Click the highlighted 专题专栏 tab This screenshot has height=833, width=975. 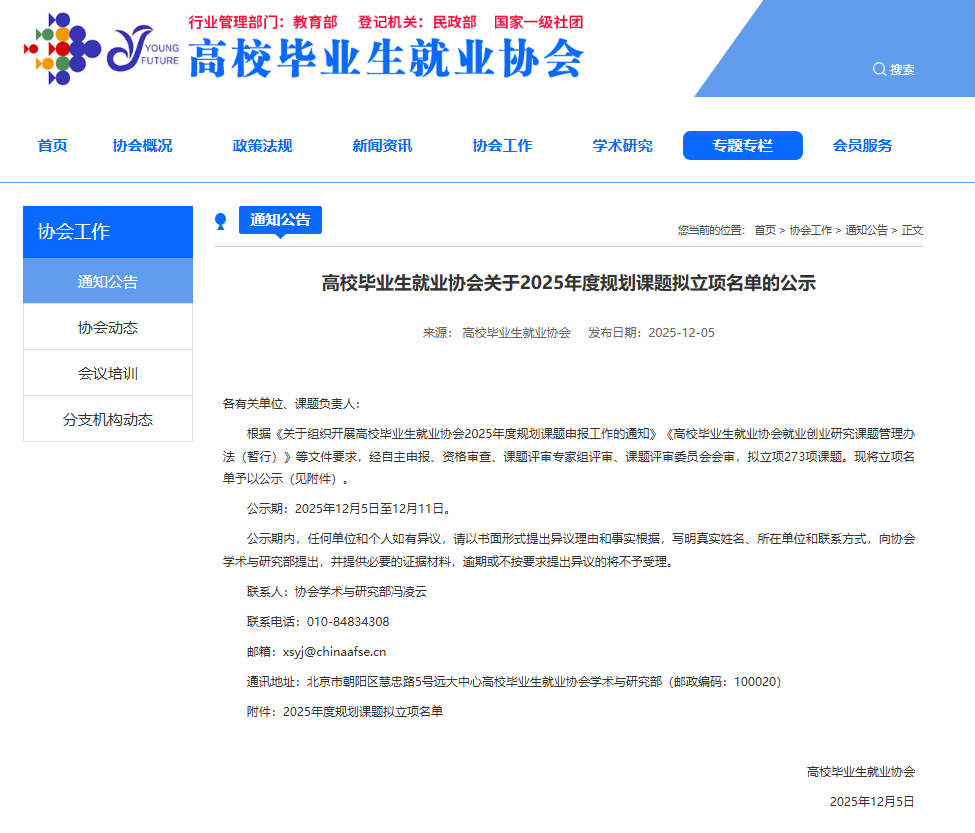[x=742, y=146]
